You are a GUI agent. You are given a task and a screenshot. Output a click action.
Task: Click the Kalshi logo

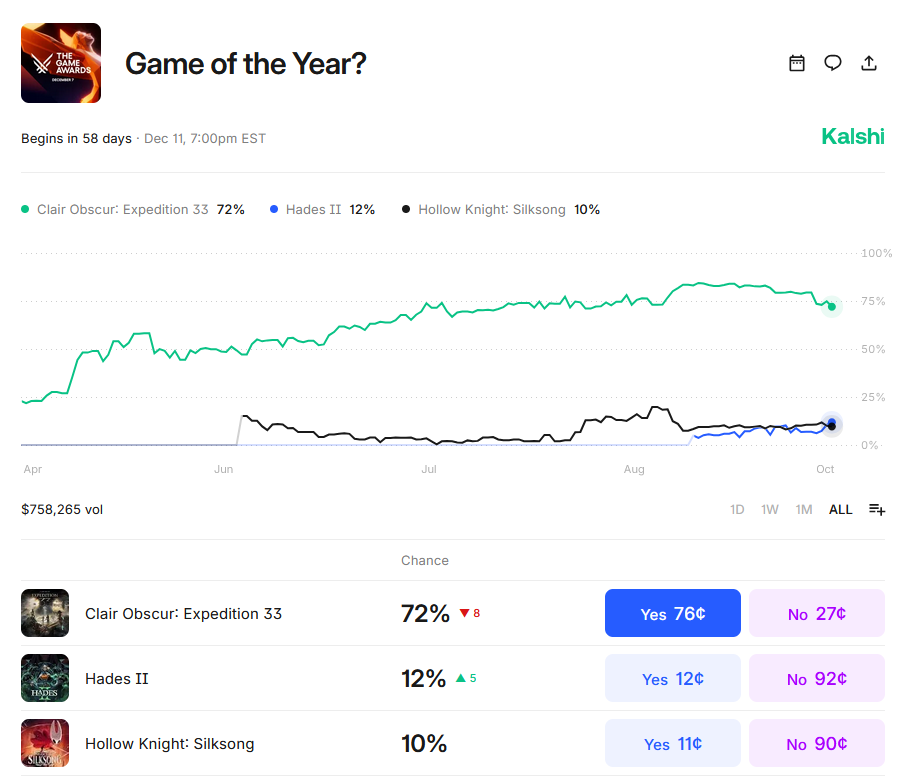[852, 137]
